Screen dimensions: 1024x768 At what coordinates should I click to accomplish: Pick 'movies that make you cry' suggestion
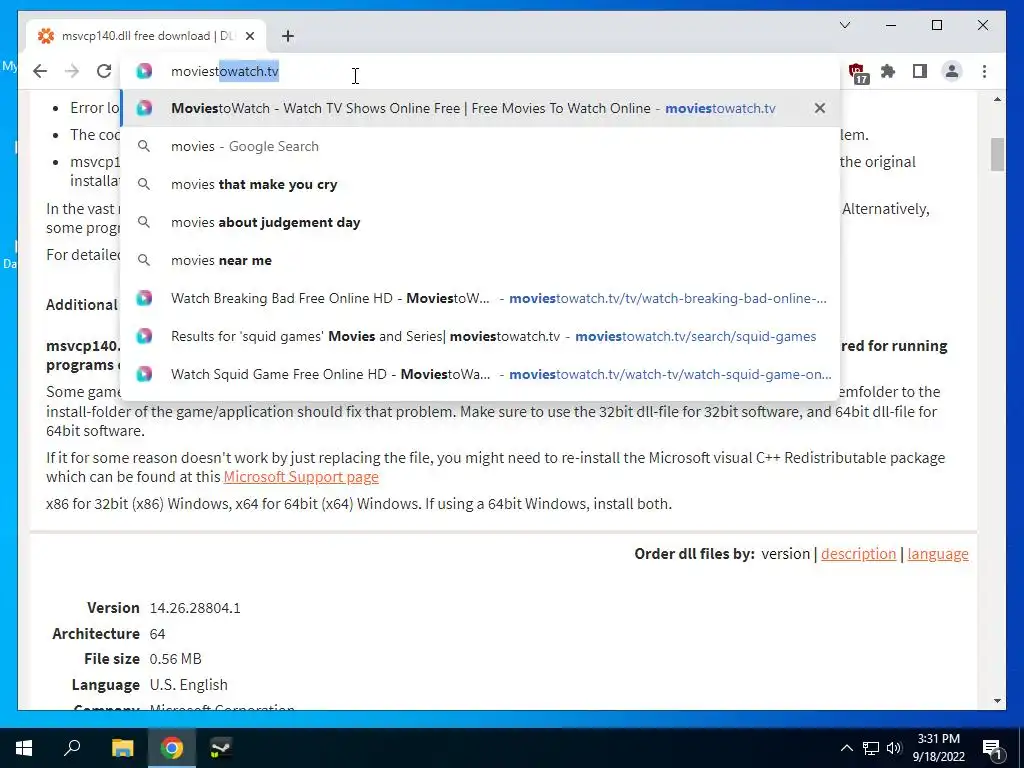(480, 184)
